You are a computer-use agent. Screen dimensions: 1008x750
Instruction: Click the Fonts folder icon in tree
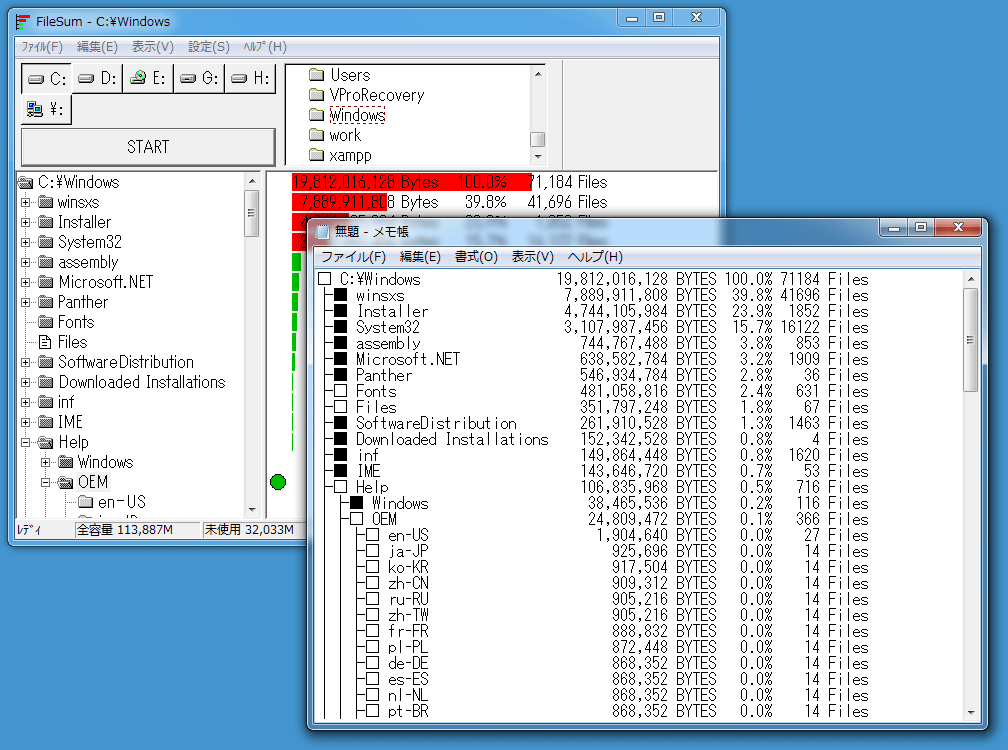coord(46,322)
